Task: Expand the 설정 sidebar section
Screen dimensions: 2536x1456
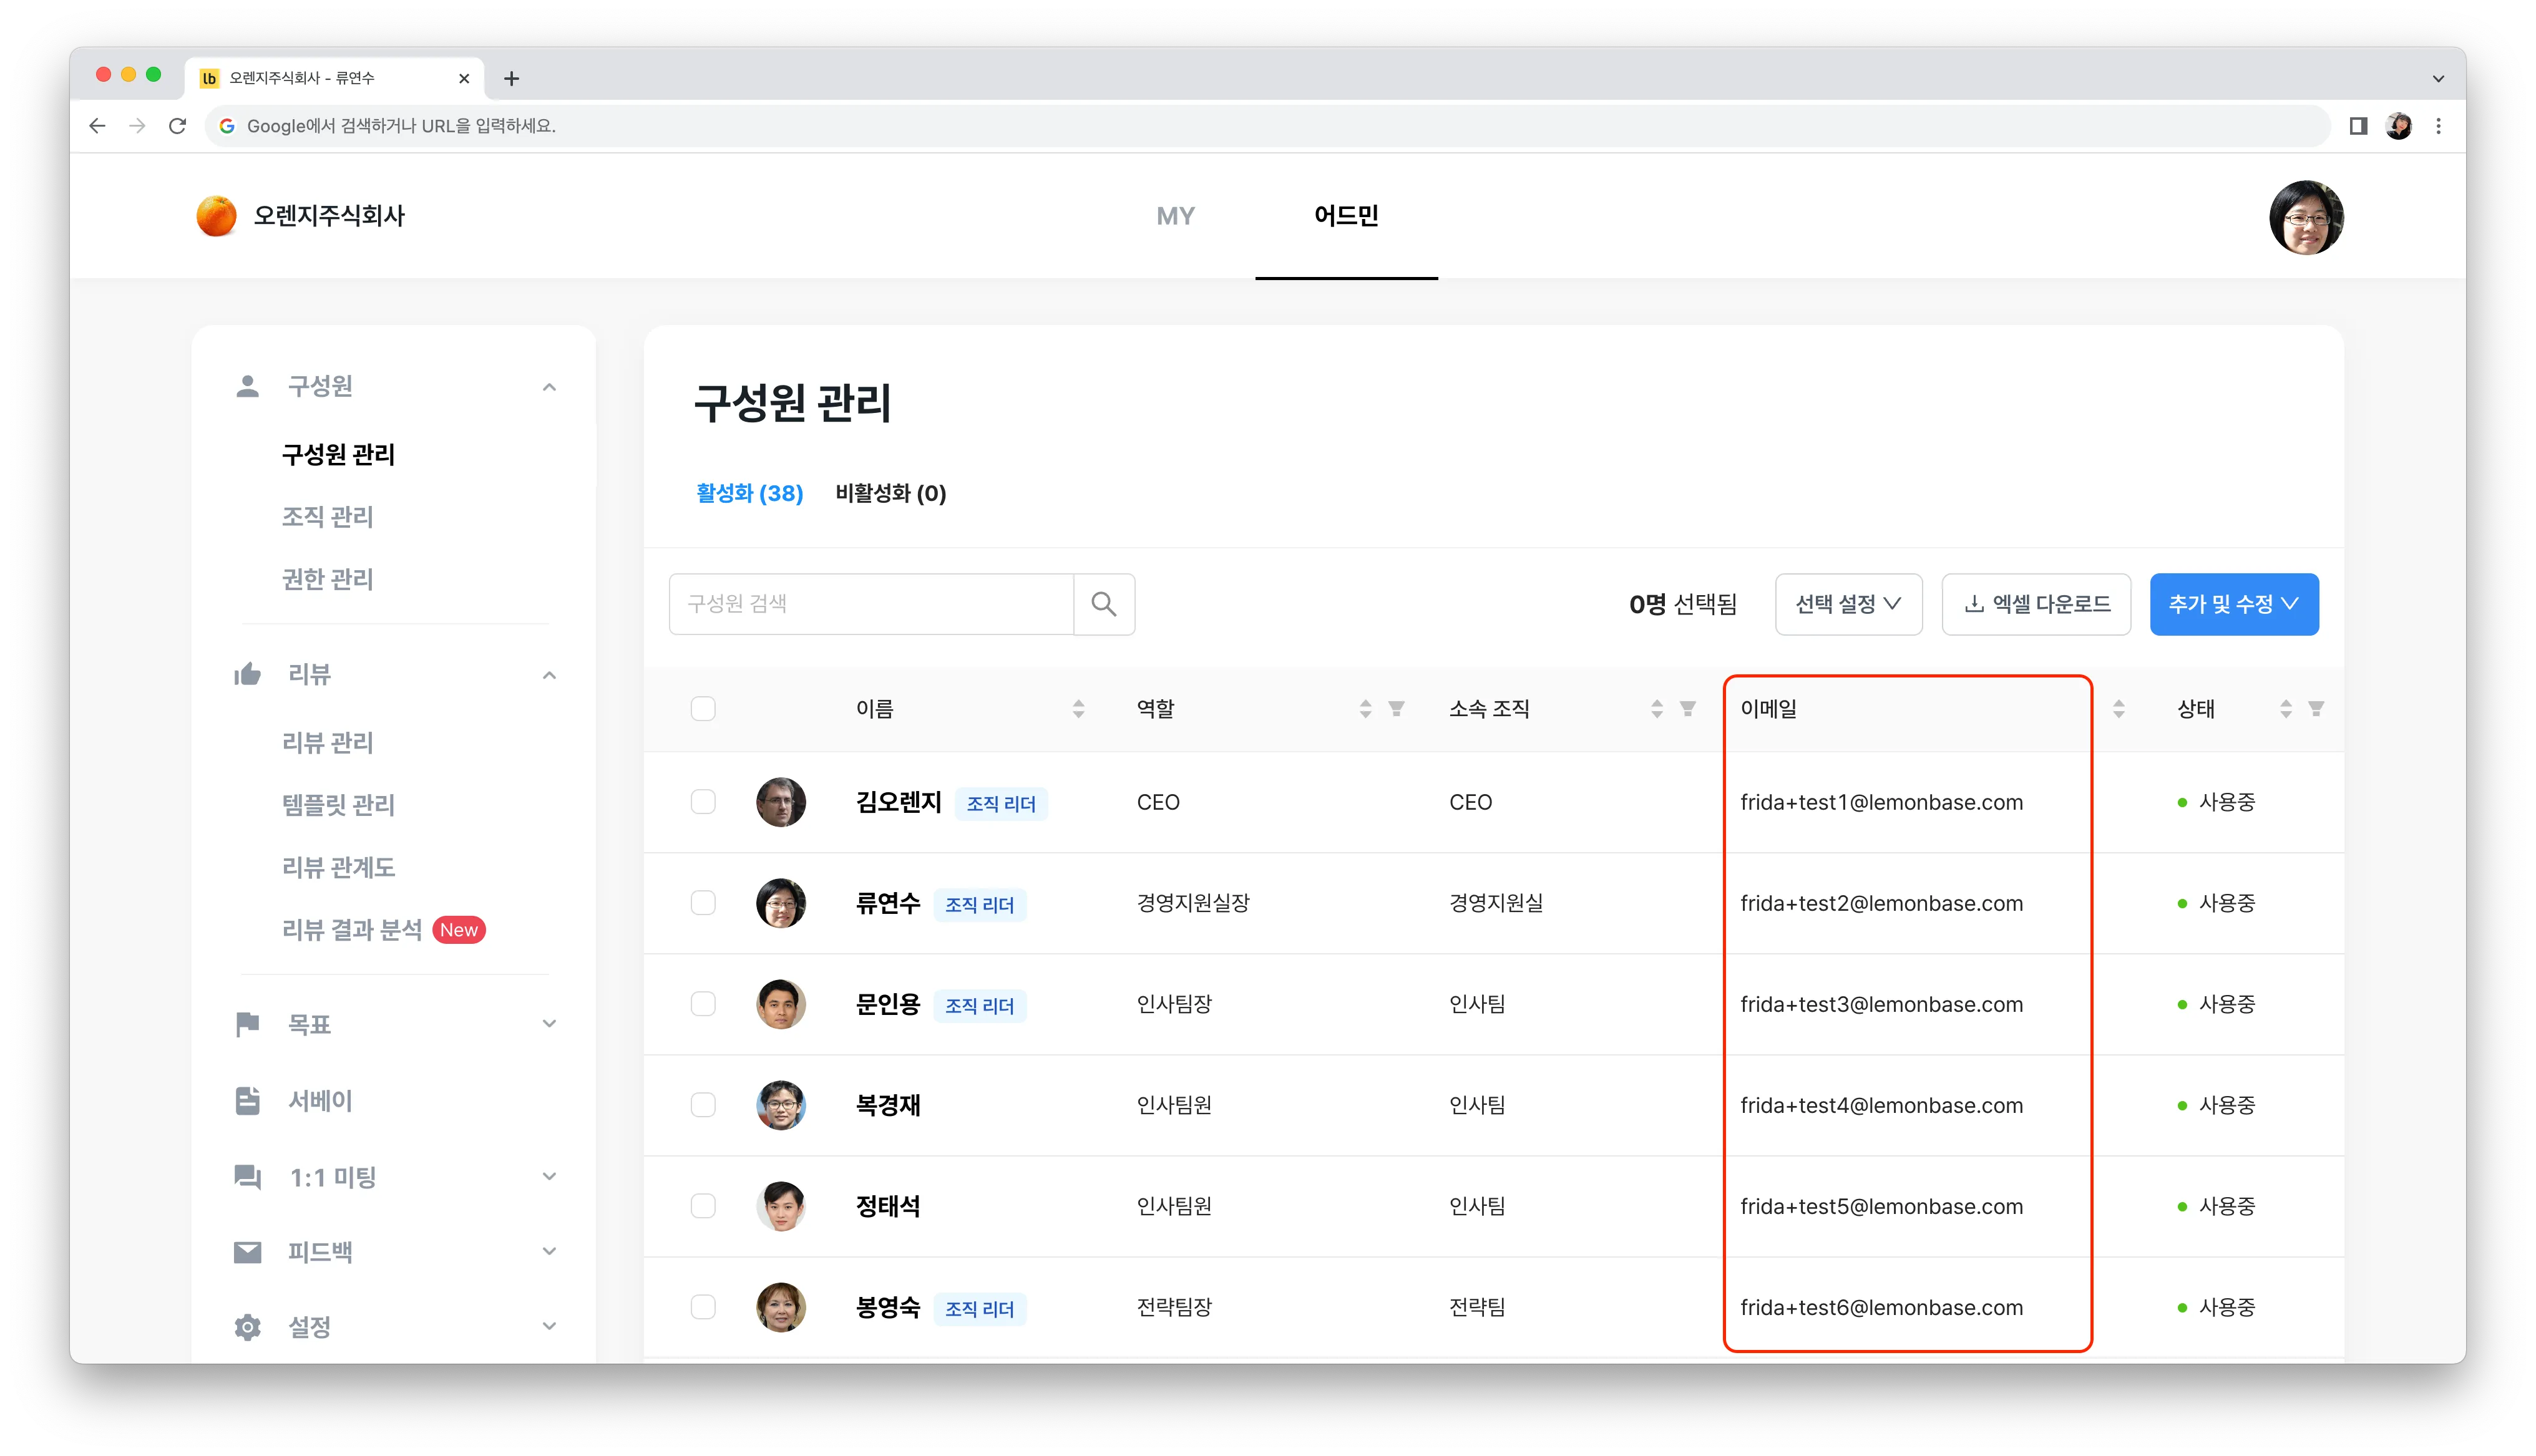Action: 549,1327
